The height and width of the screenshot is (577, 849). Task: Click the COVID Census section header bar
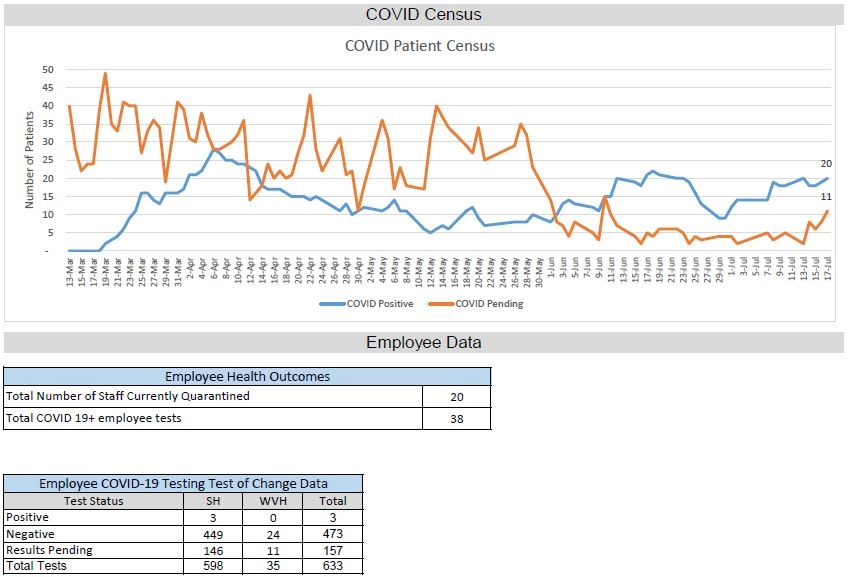click(424, 14)
